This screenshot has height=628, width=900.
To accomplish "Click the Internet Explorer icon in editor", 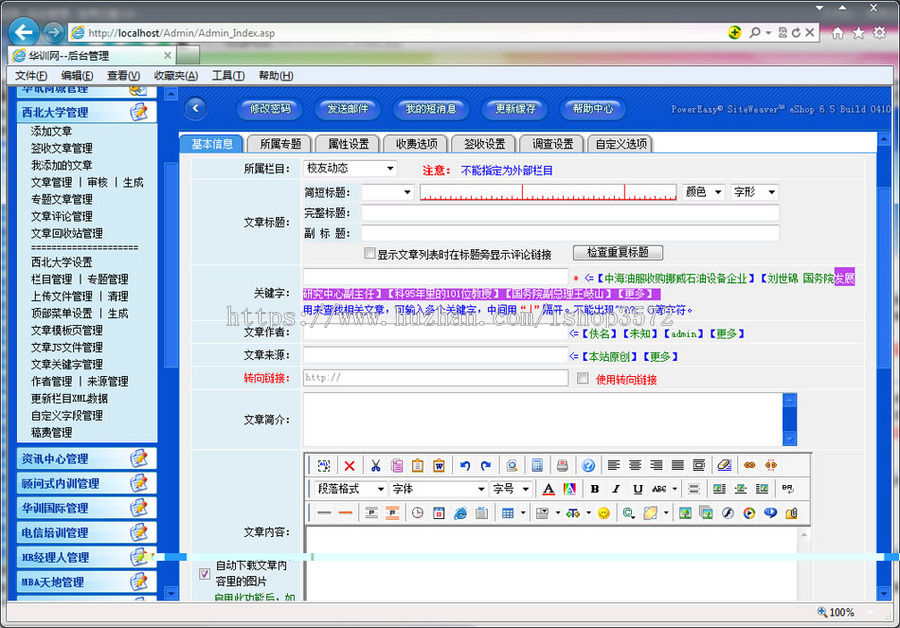I will pyautogui.click(x=460, y=513).
